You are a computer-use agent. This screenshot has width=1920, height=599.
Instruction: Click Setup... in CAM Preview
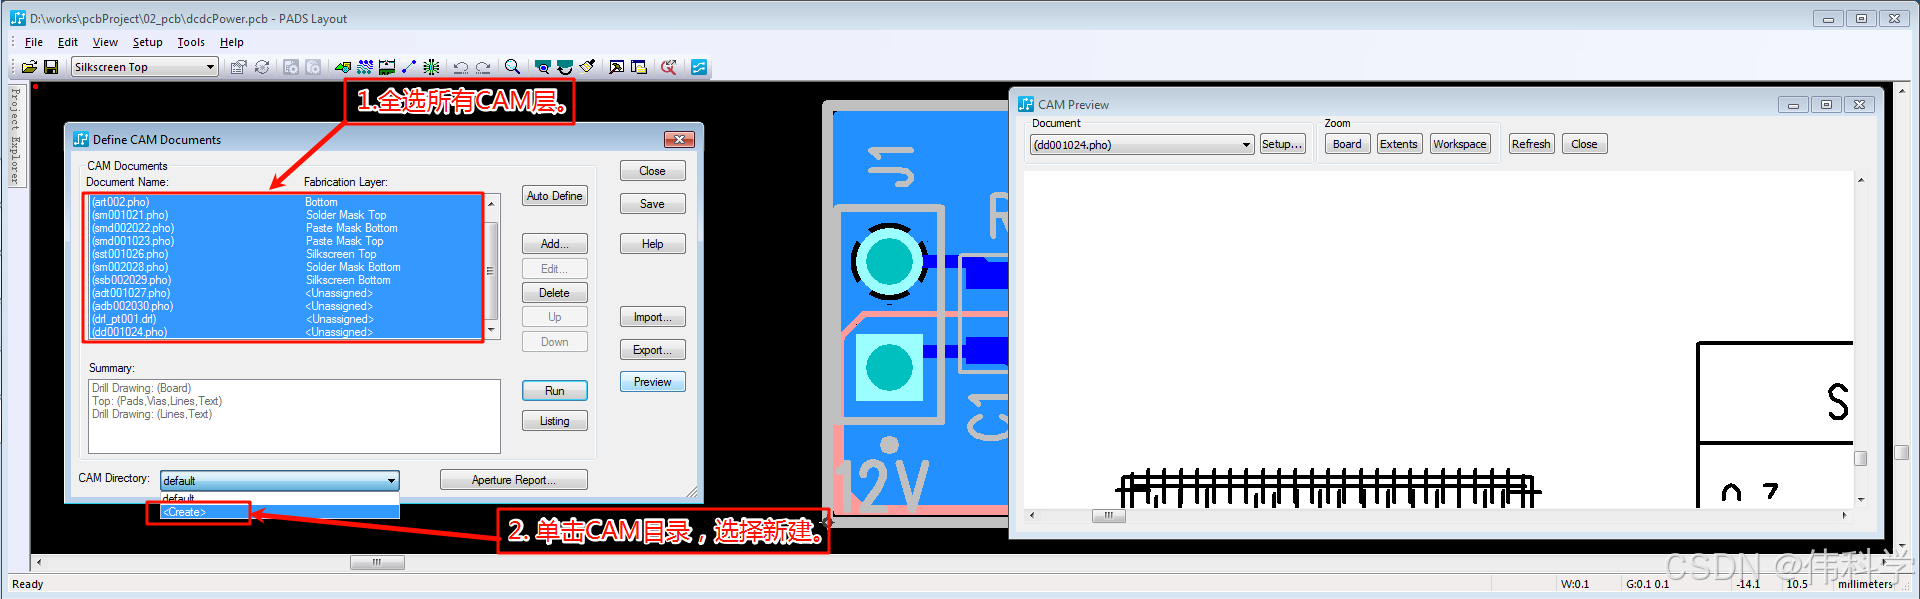click(1282, 144)
